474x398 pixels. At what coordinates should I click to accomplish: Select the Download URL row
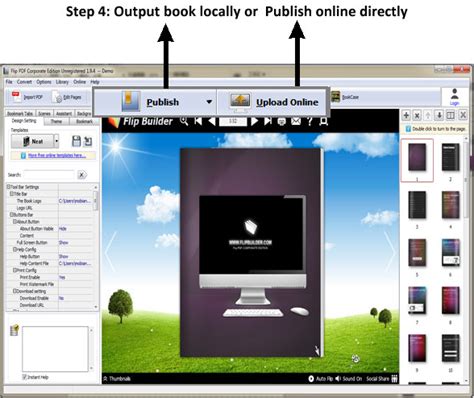[x=50, y=305]
